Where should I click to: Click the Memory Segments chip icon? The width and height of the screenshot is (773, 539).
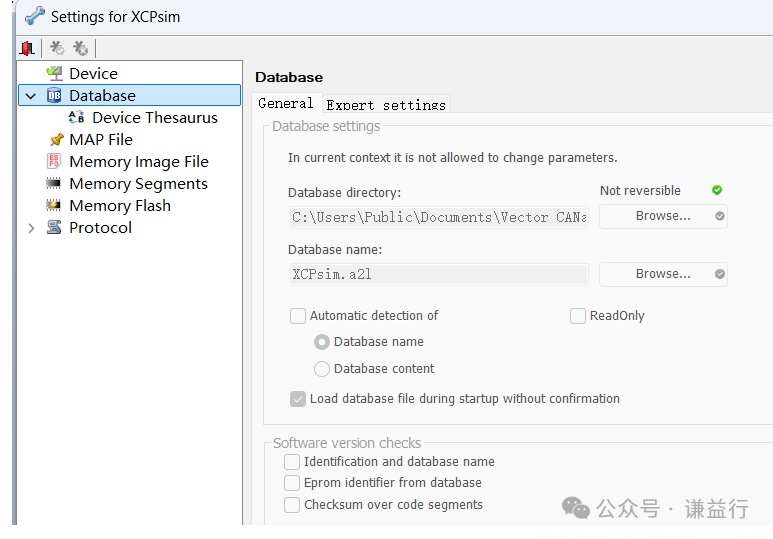(53, 183)
